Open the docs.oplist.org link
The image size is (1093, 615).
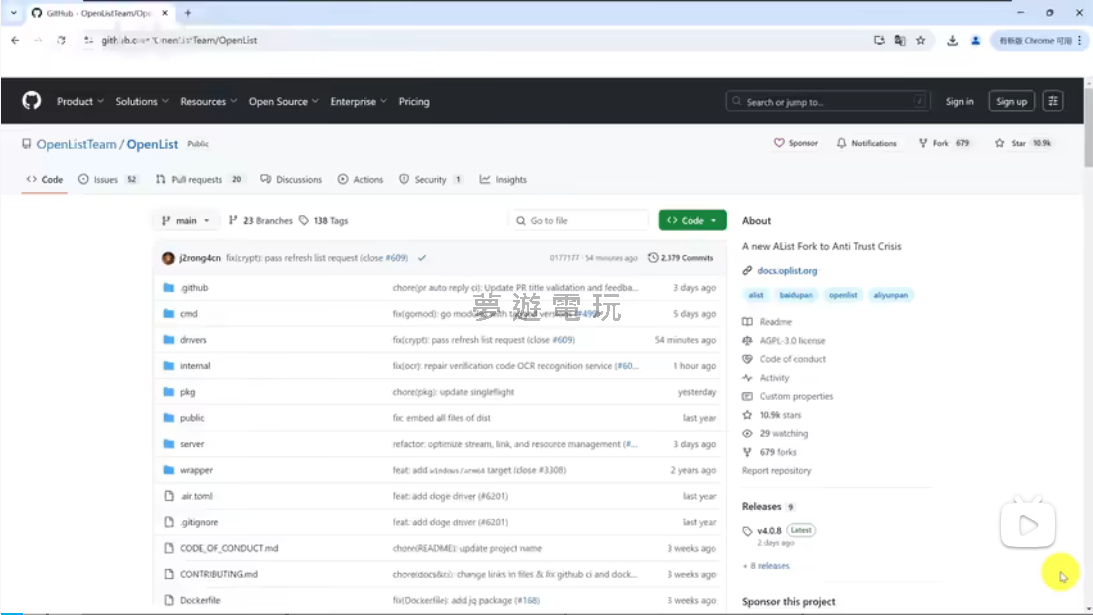click(x=786, y=271)
